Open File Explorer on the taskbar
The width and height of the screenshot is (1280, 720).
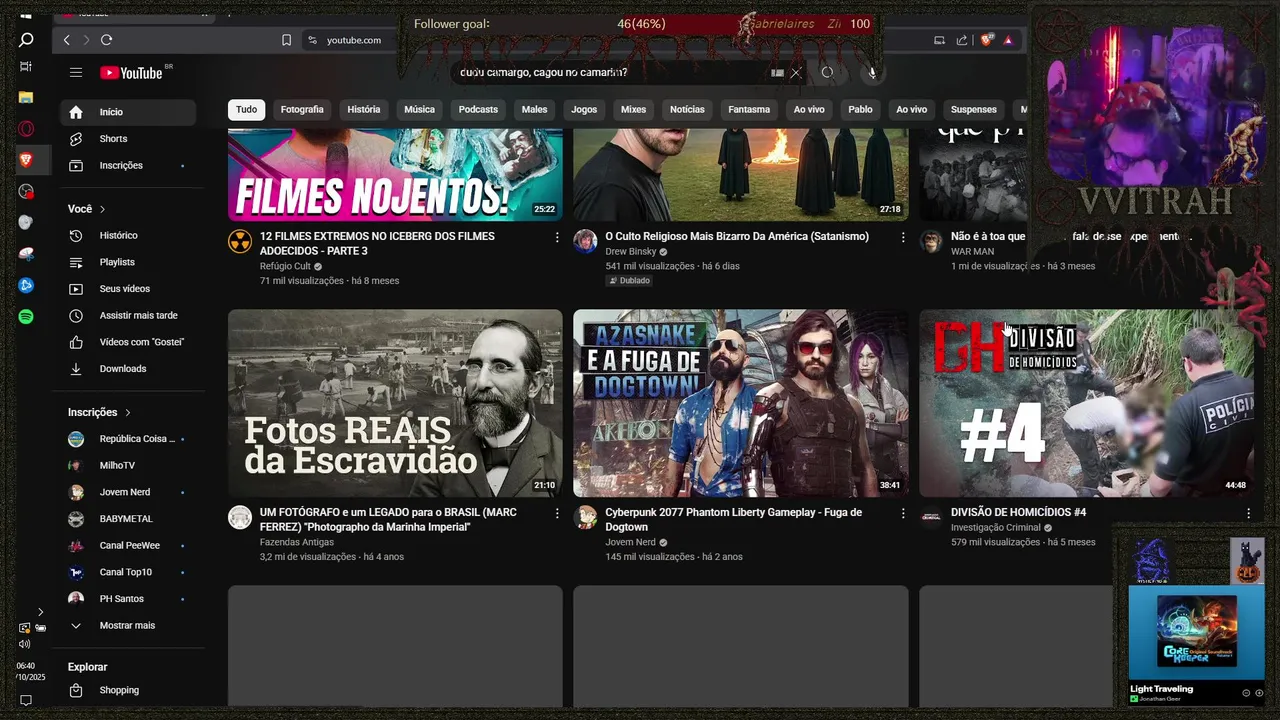point(26,97)
